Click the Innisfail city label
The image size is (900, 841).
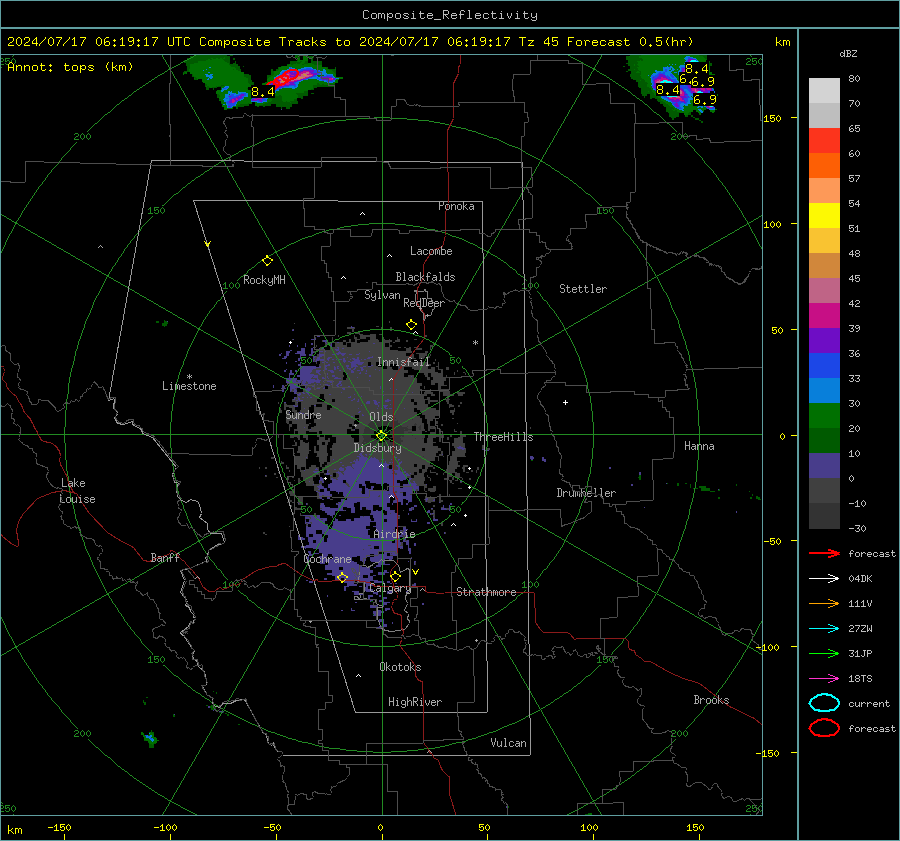pyautogui.click(x=404, y=362)
